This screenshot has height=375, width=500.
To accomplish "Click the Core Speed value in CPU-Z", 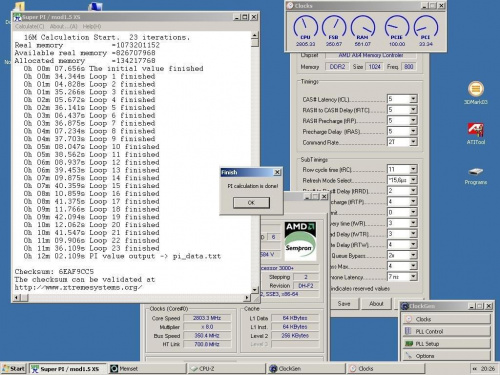I will [207, 318].
